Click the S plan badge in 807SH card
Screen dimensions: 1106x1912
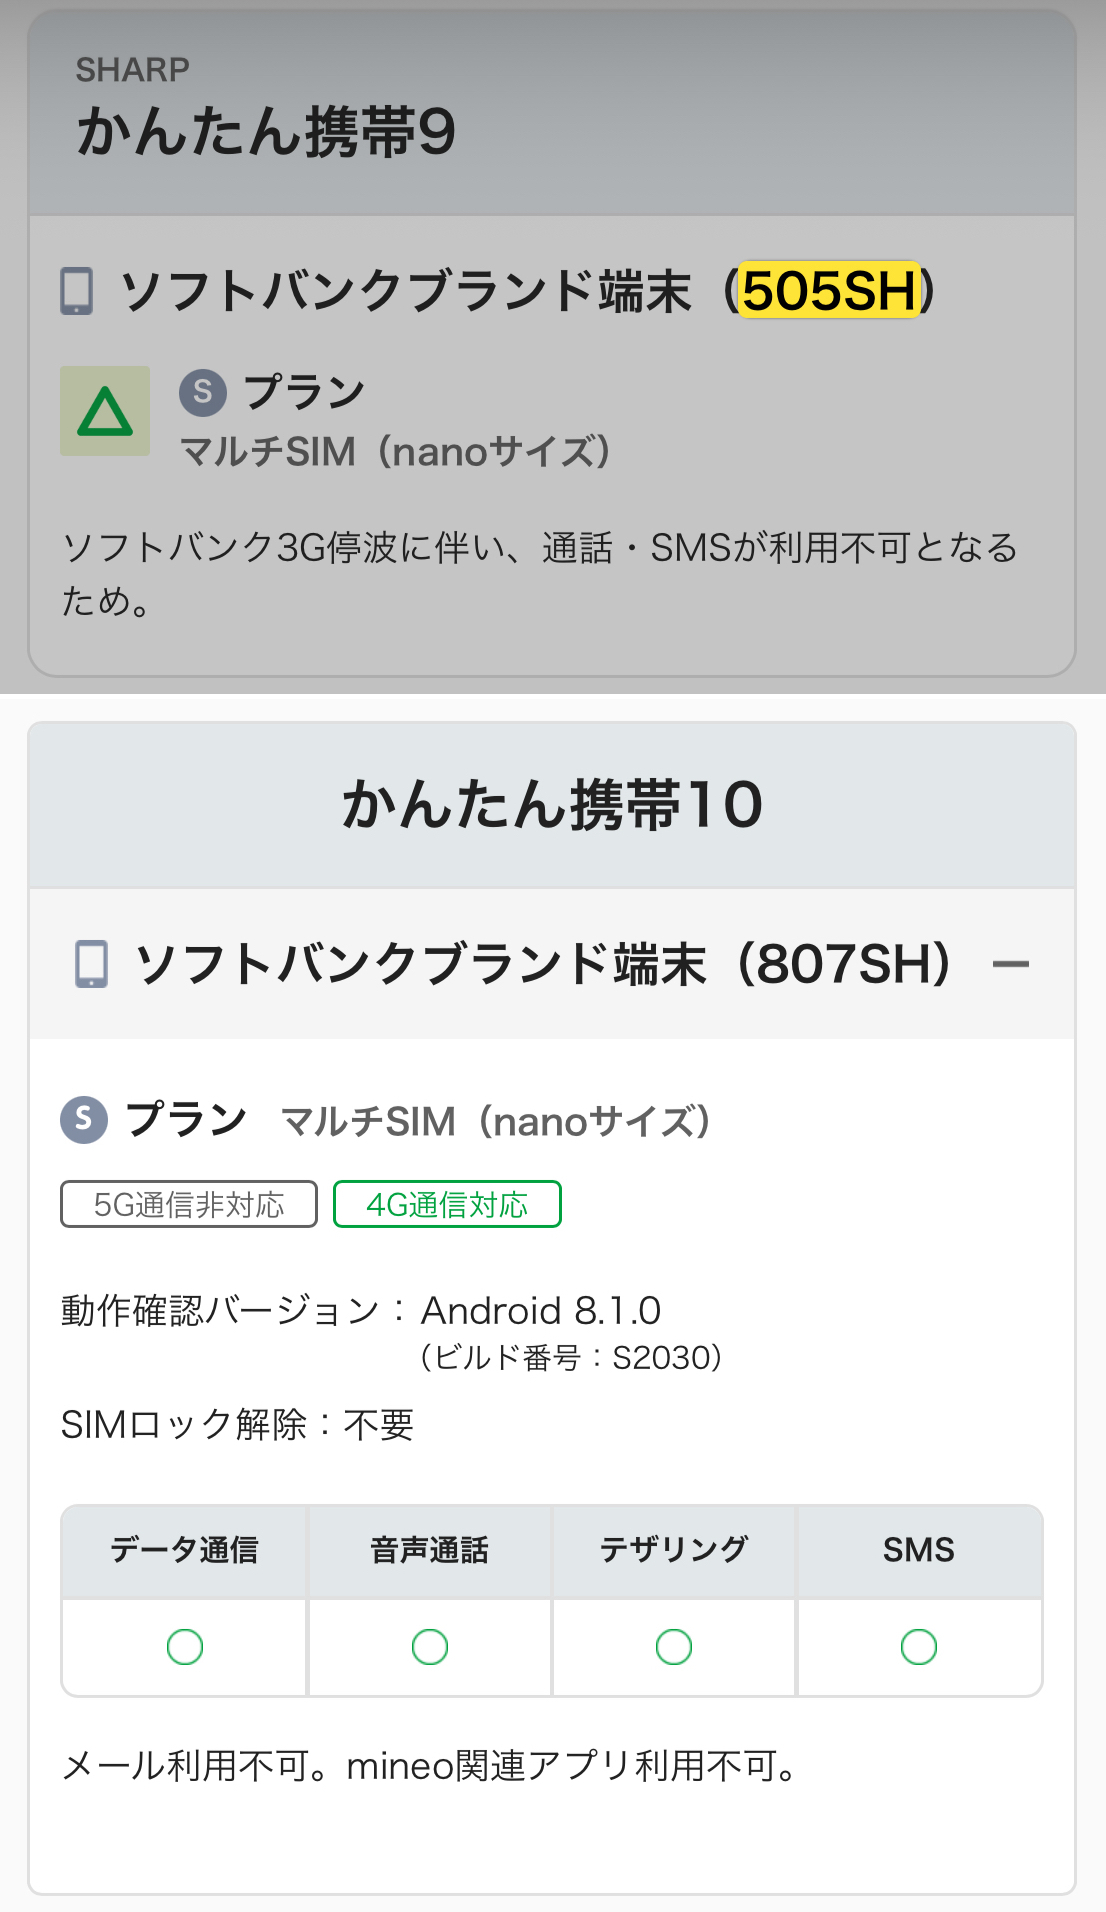click(84, 1119)
